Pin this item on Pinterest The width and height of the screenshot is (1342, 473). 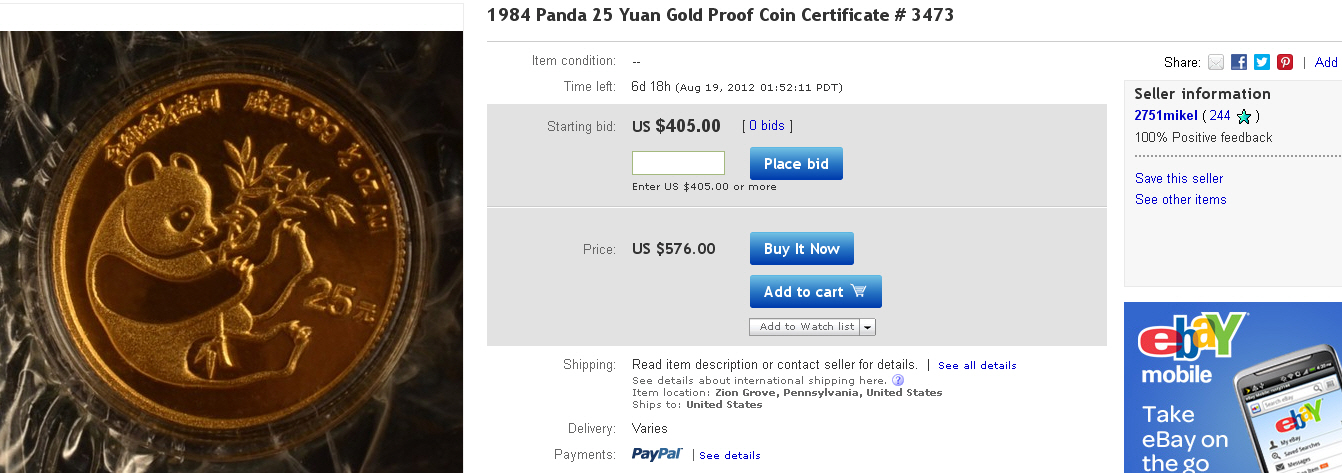coord(1285,62)
